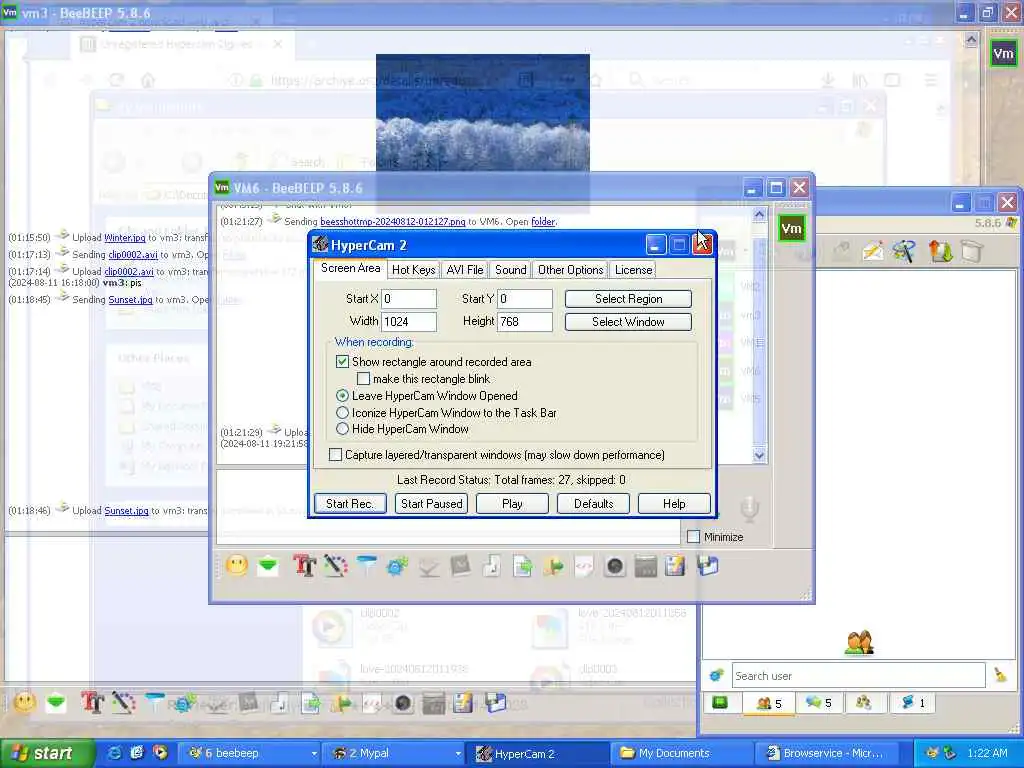Click floppy save icon in vm3 bottom toolbar

(x=496, y=703)
